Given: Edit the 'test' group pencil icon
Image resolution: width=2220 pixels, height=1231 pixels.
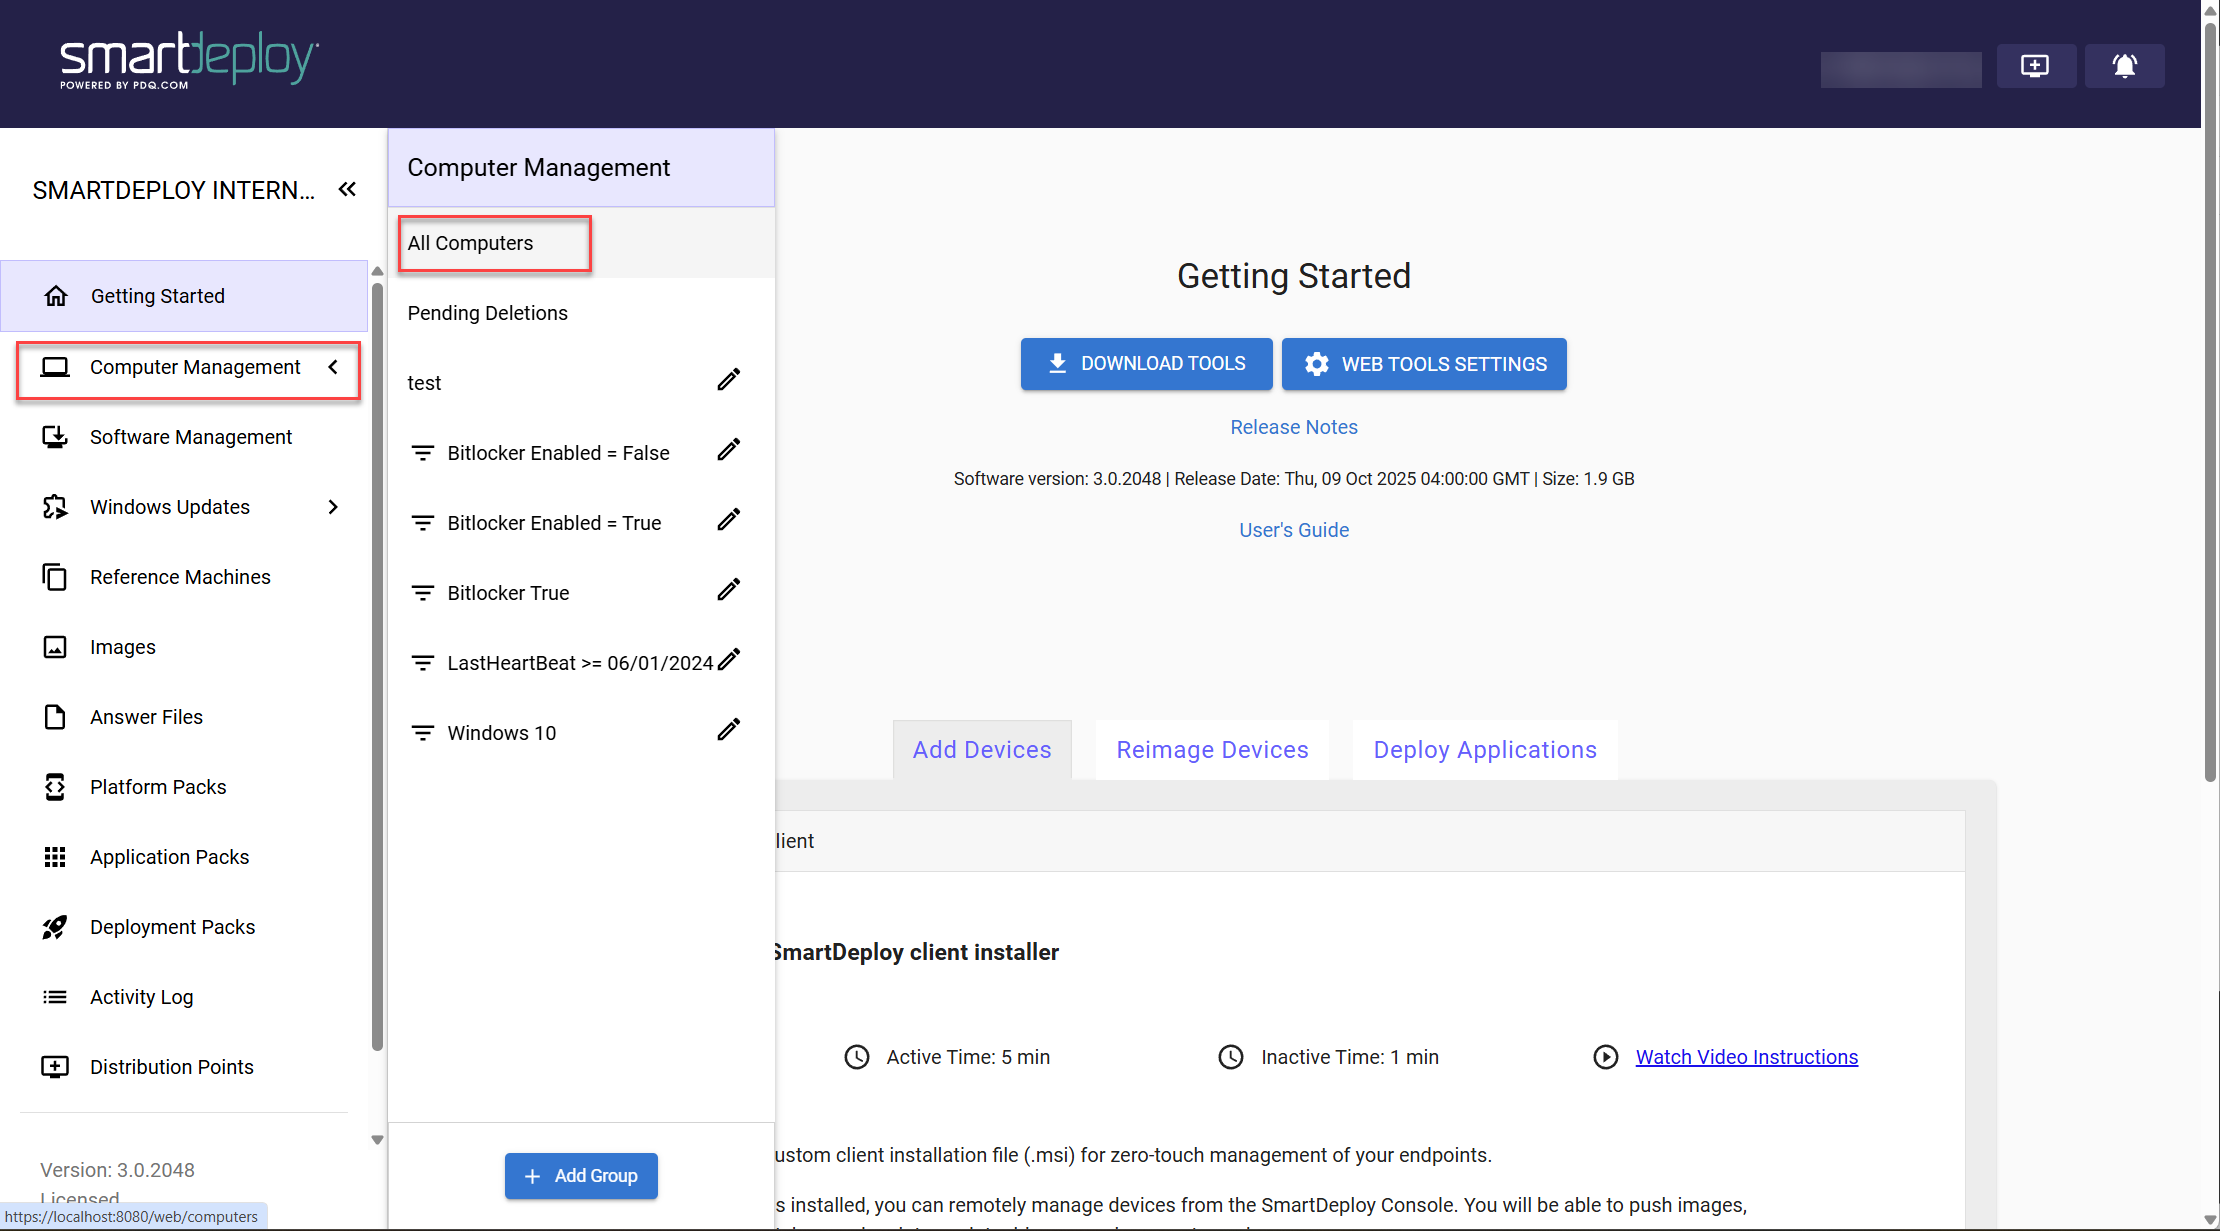Looking at the screenshot, I should [729, 380].
